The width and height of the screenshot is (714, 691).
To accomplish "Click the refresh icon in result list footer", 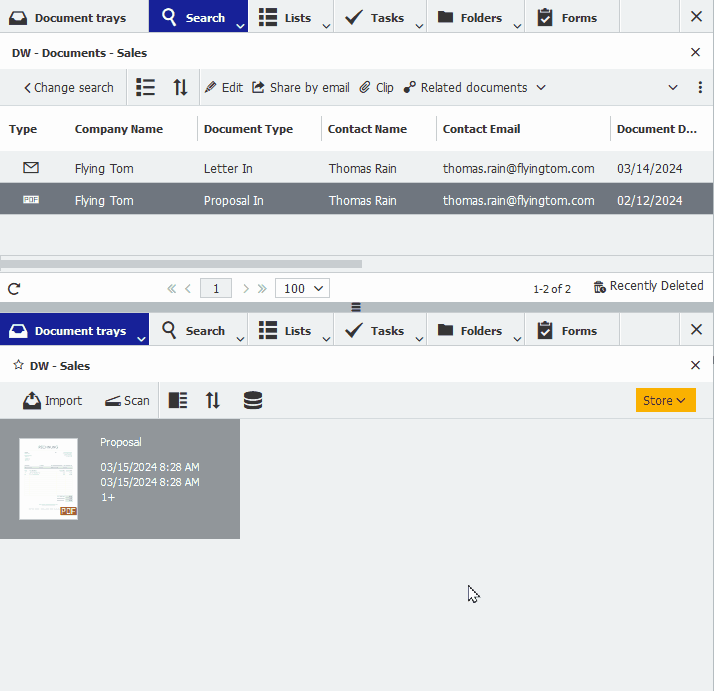I will 14,288.
